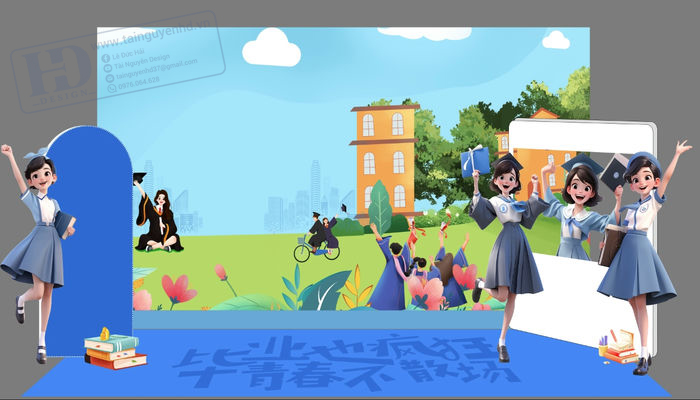700x400 pixels.
Task: Click the large white cloud at top center
Action: 271,47
